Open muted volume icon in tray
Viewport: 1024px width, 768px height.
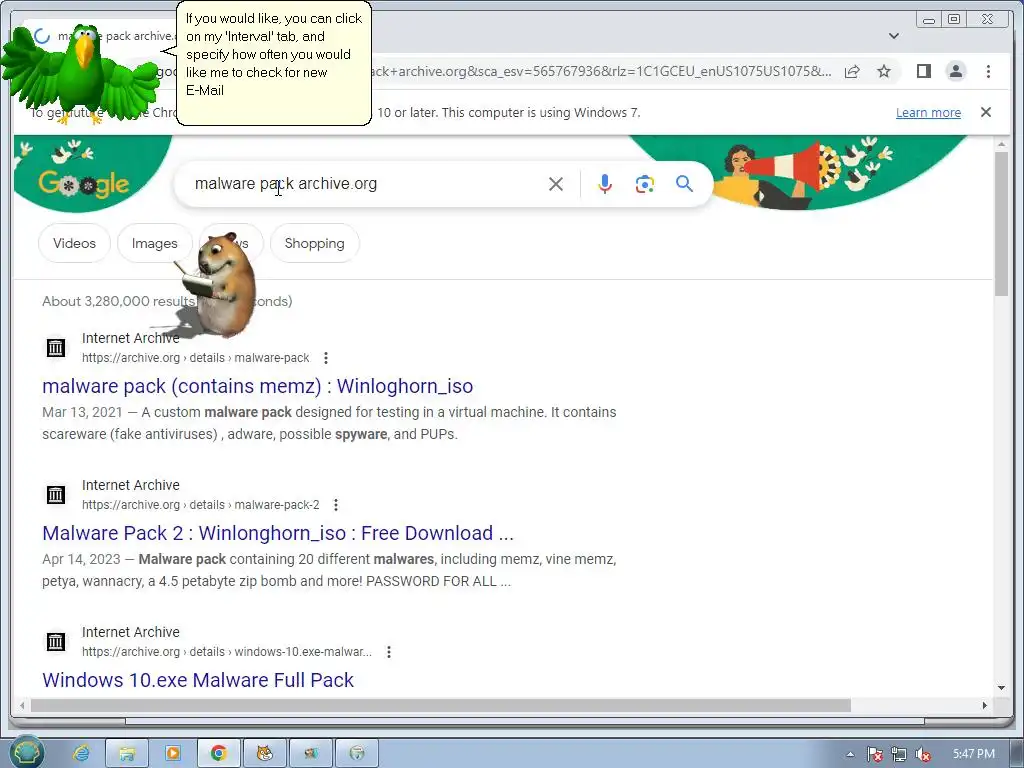tap(923, 754)
